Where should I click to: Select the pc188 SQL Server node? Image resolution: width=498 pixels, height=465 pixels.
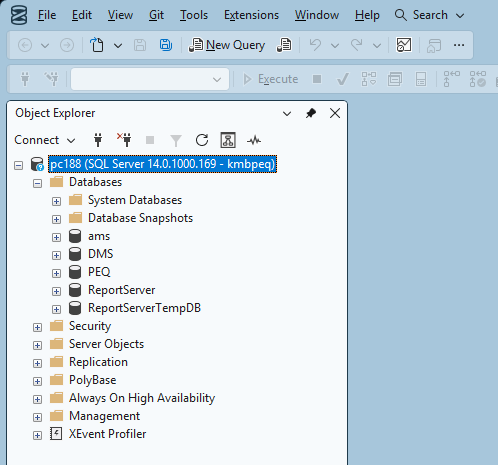[162, 164]
